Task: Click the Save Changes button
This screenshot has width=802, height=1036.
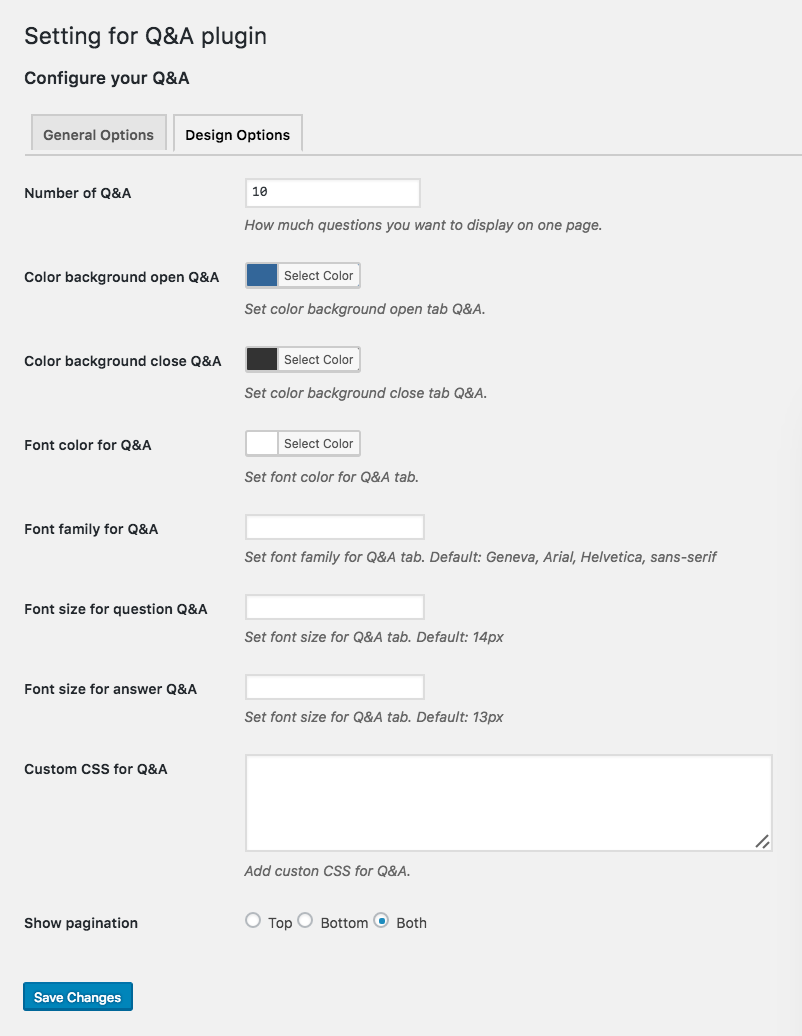Action: point(78,996)
